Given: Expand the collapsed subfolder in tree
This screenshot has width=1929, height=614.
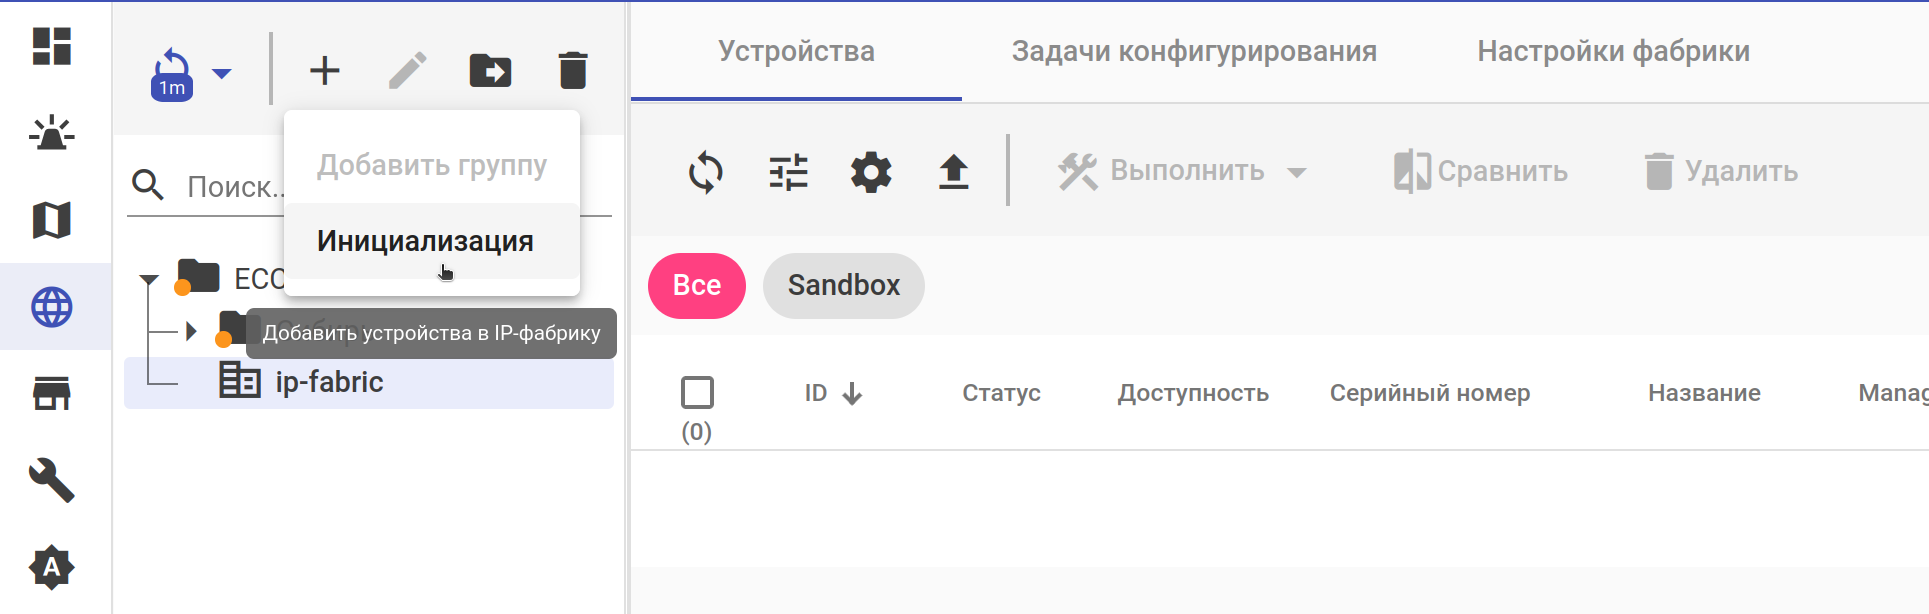Looking at the screenshot, I should click(191, 331).
